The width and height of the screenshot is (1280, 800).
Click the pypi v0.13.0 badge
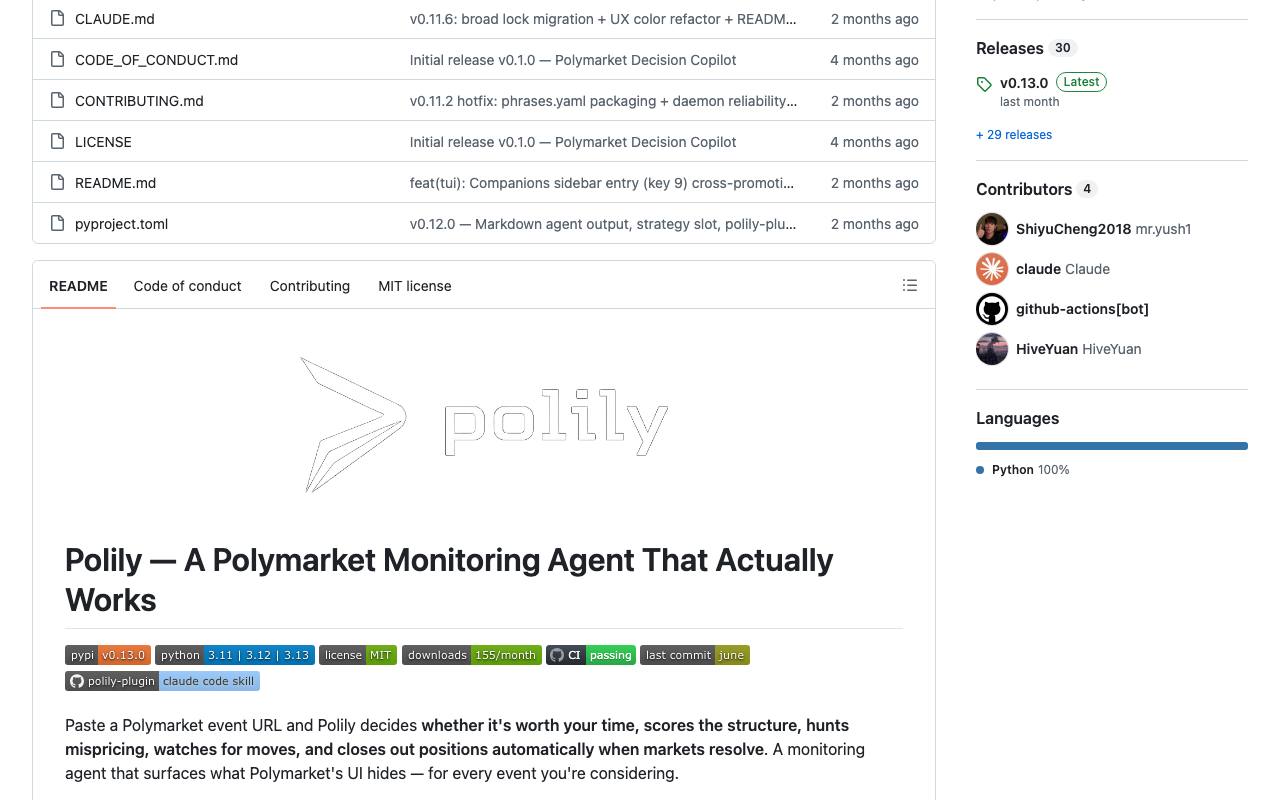[108, 655]
